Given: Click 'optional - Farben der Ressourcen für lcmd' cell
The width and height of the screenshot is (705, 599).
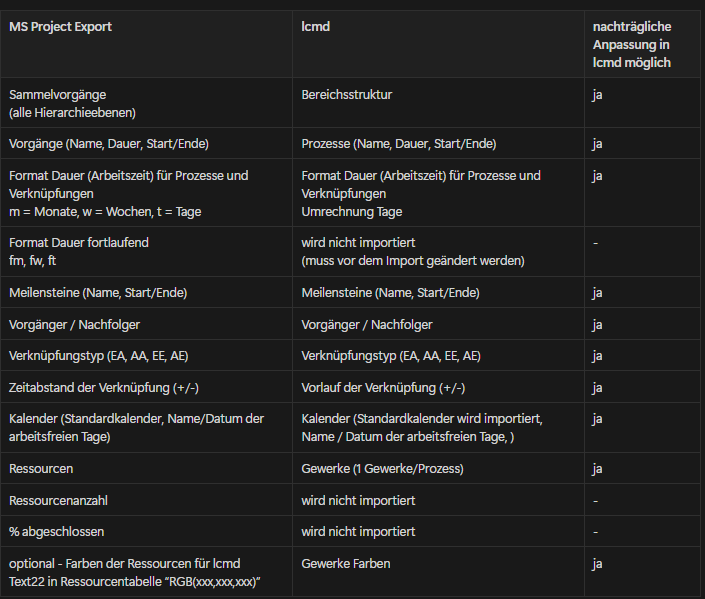Looking at the screenshot, I should 146,572.
